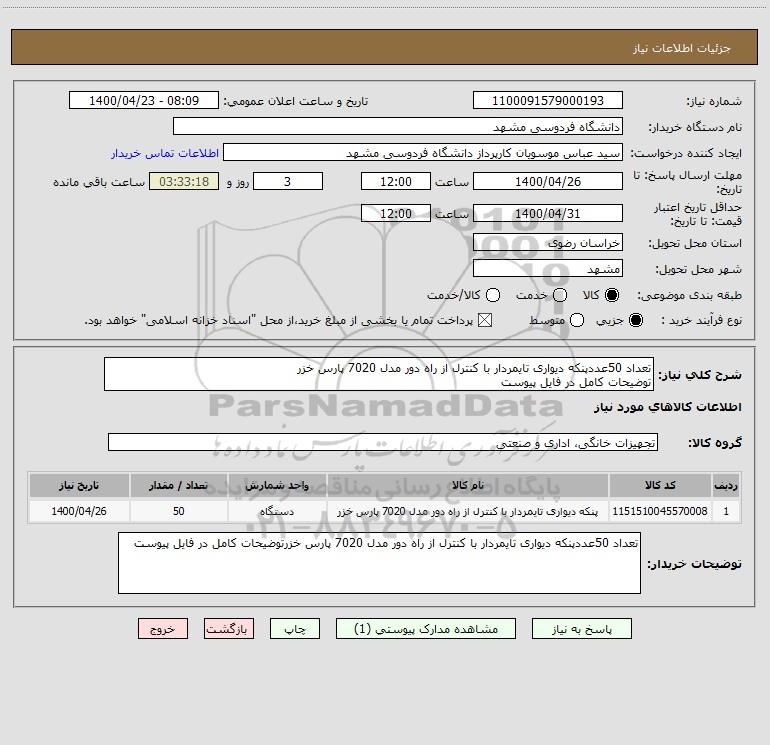Click the delivery province field خراسان رضوی
The image size is (770, 745).
[548, 243]
